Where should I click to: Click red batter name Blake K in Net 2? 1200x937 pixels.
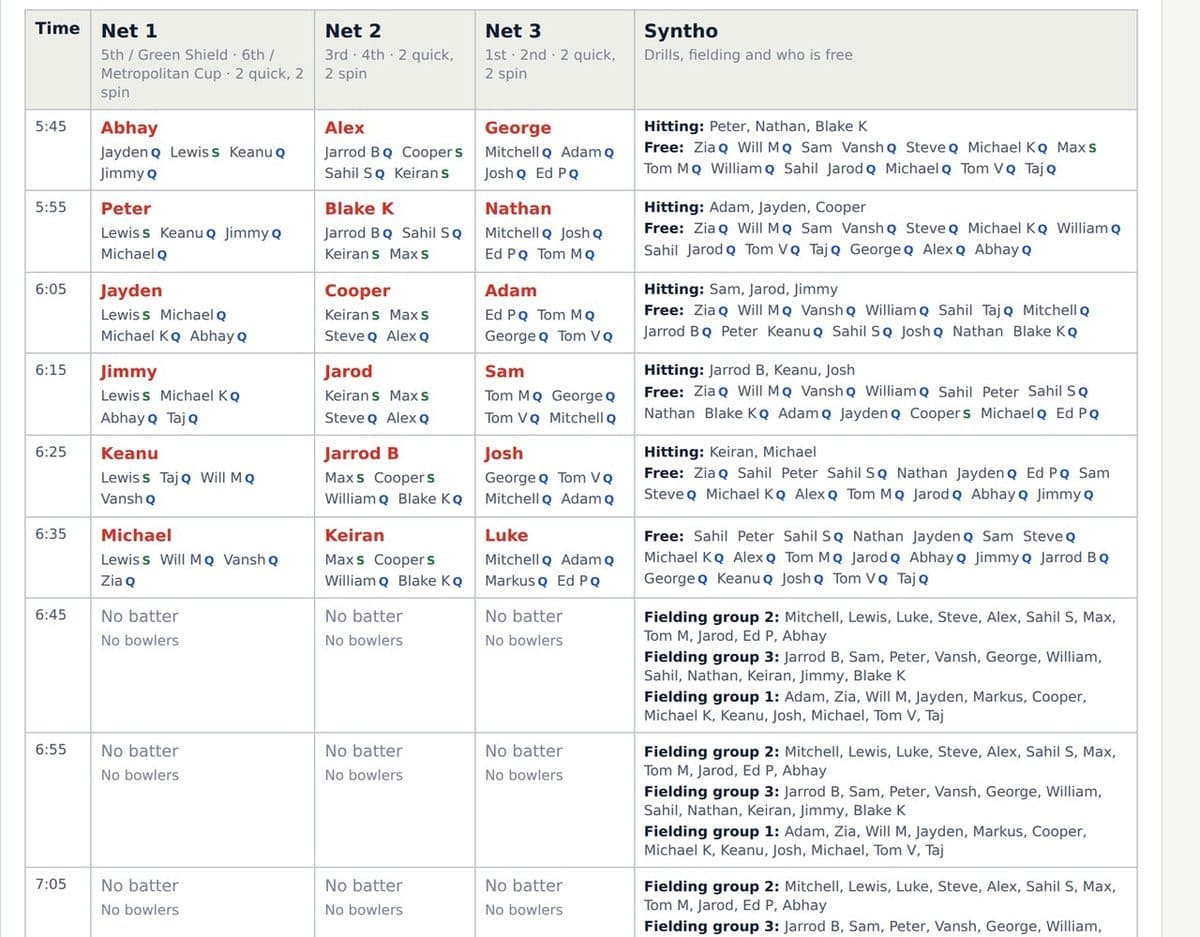[x=360, y=209]
